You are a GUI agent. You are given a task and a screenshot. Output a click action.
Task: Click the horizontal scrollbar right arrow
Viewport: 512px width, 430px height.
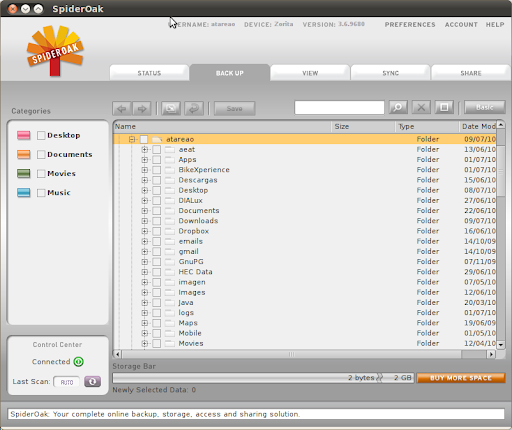click(491, 354)
